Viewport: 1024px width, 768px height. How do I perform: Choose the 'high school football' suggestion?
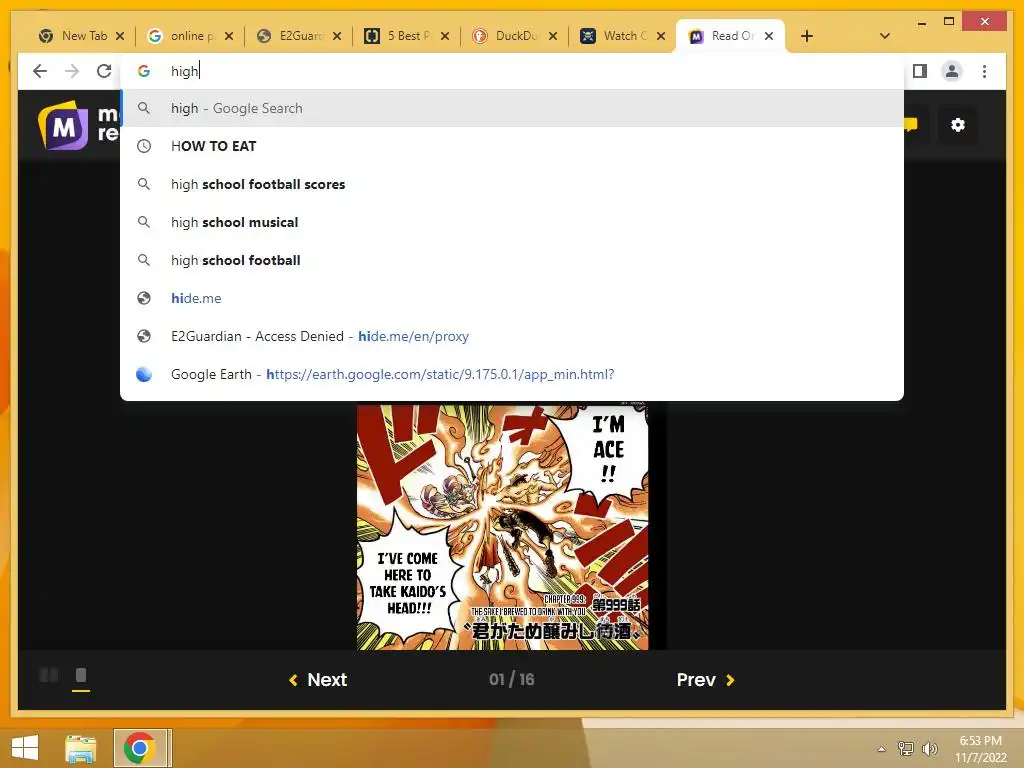[512, 260]
